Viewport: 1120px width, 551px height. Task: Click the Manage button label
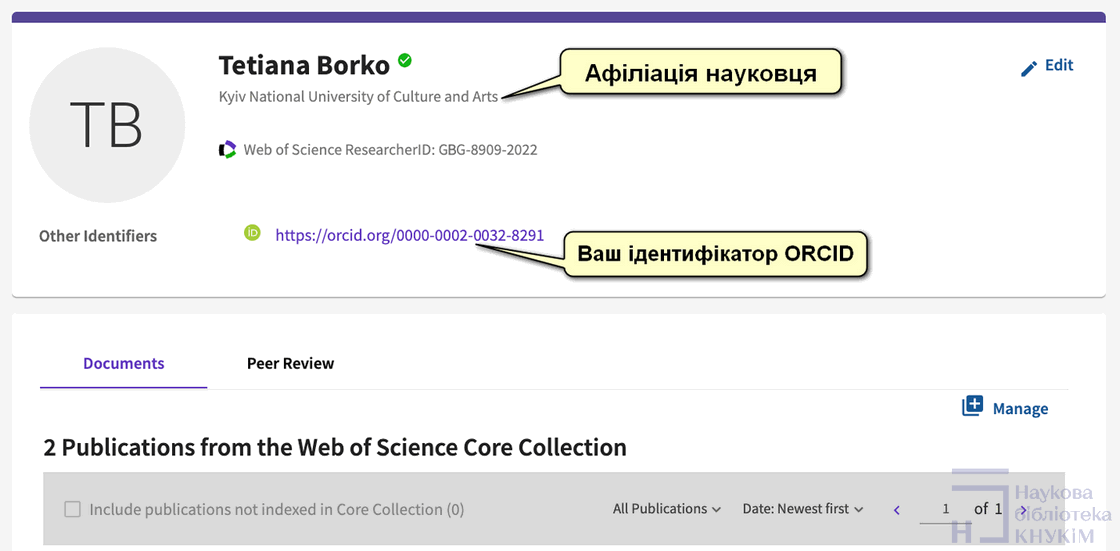pyautogui.click(x=1020, y=408)
